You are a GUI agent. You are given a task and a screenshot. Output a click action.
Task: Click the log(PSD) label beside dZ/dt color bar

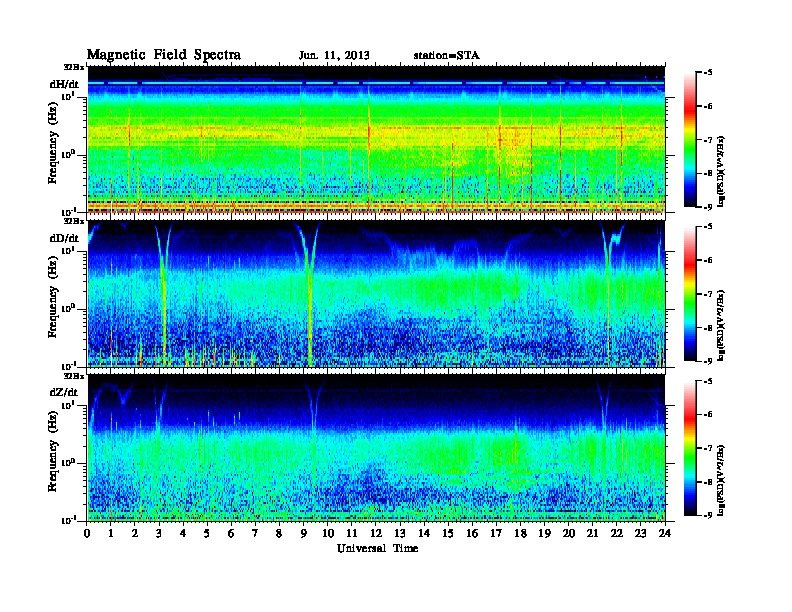pyautogui.click(x=721, y=481)
